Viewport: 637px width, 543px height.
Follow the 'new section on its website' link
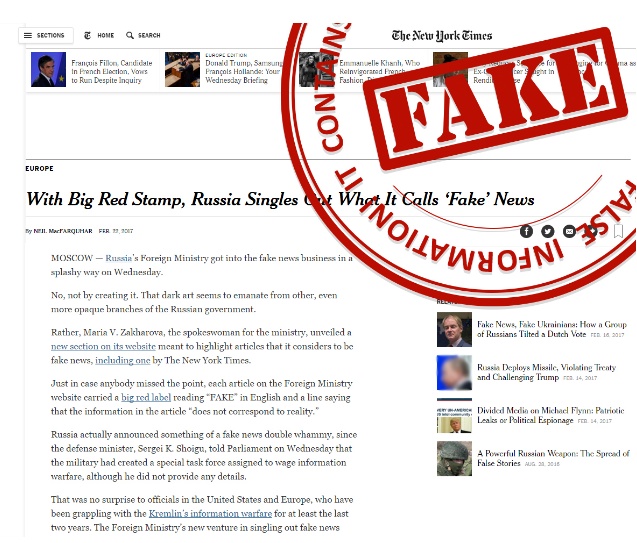[103, 346]
